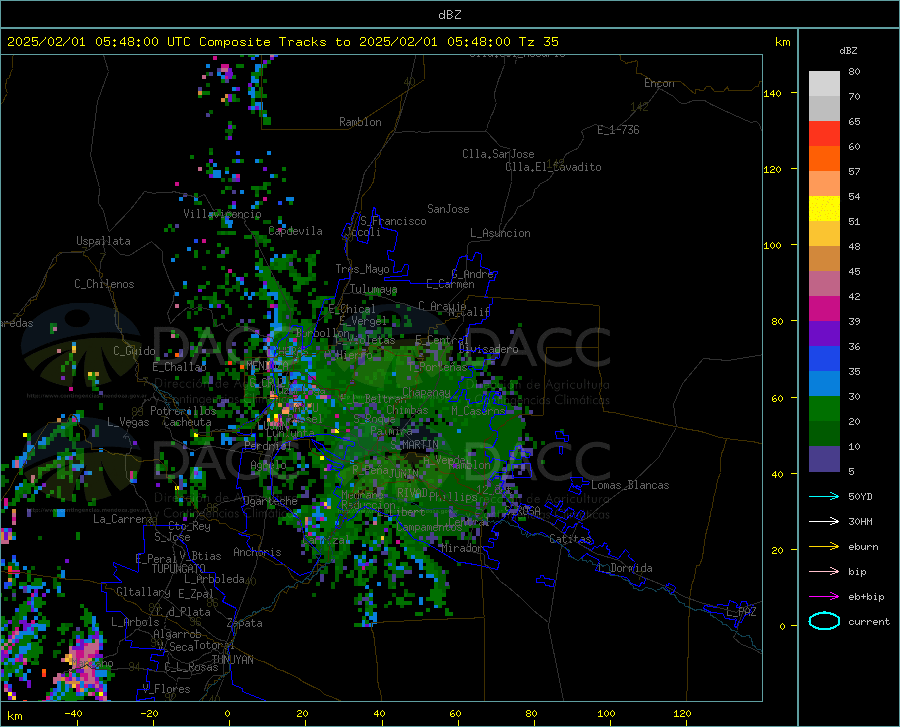Click the Gltallary place label
900x727 pixels.
click(143, 592)
